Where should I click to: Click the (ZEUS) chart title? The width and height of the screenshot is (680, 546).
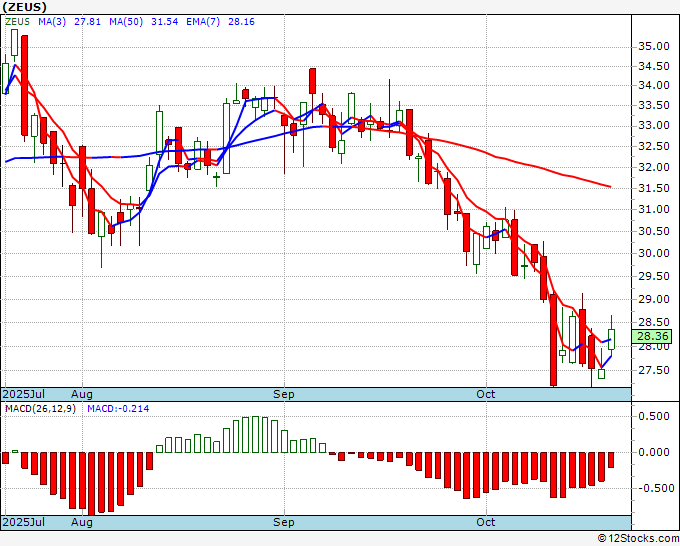pos(24,7)
